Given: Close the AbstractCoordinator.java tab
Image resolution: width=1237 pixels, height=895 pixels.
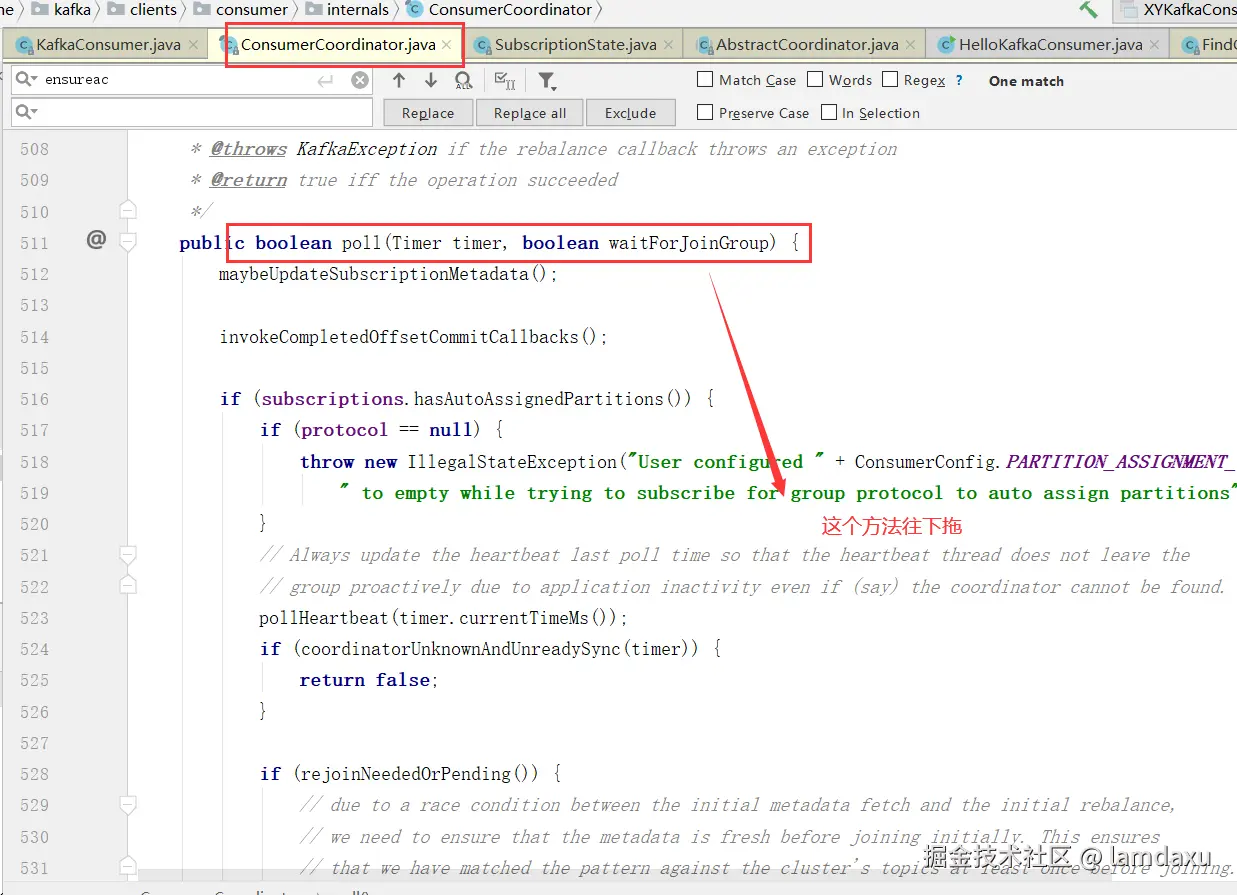Looking at the screenshot, I should [910, 45].
